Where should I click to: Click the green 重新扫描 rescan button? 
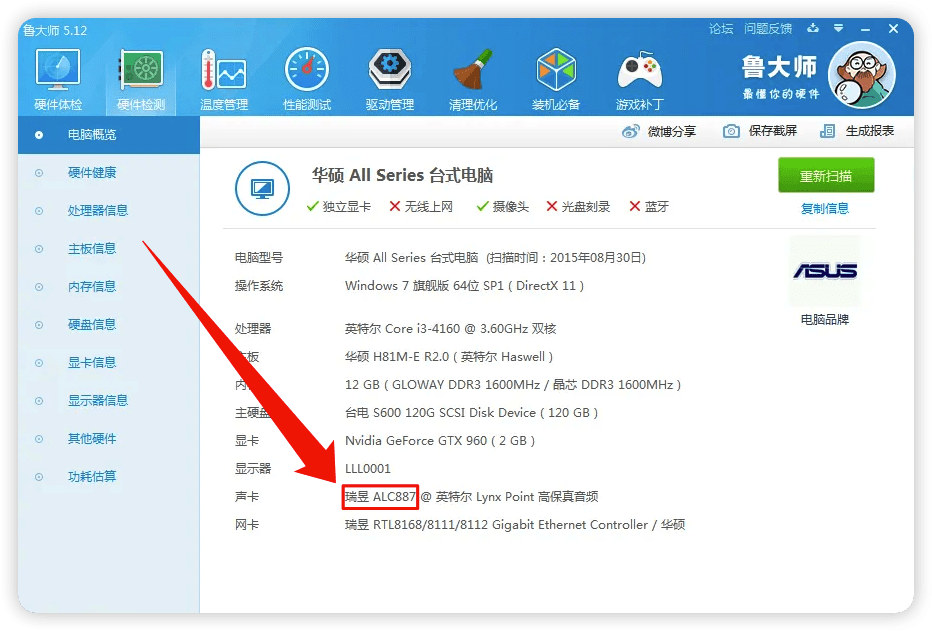[826, 175]
